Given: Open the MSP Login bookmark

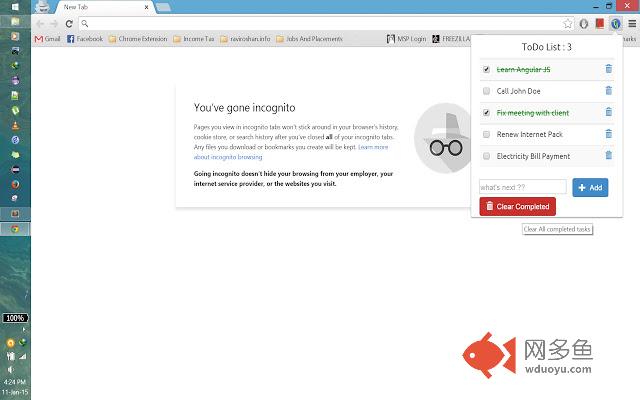Looking at the screenshot, I should 406,39.
